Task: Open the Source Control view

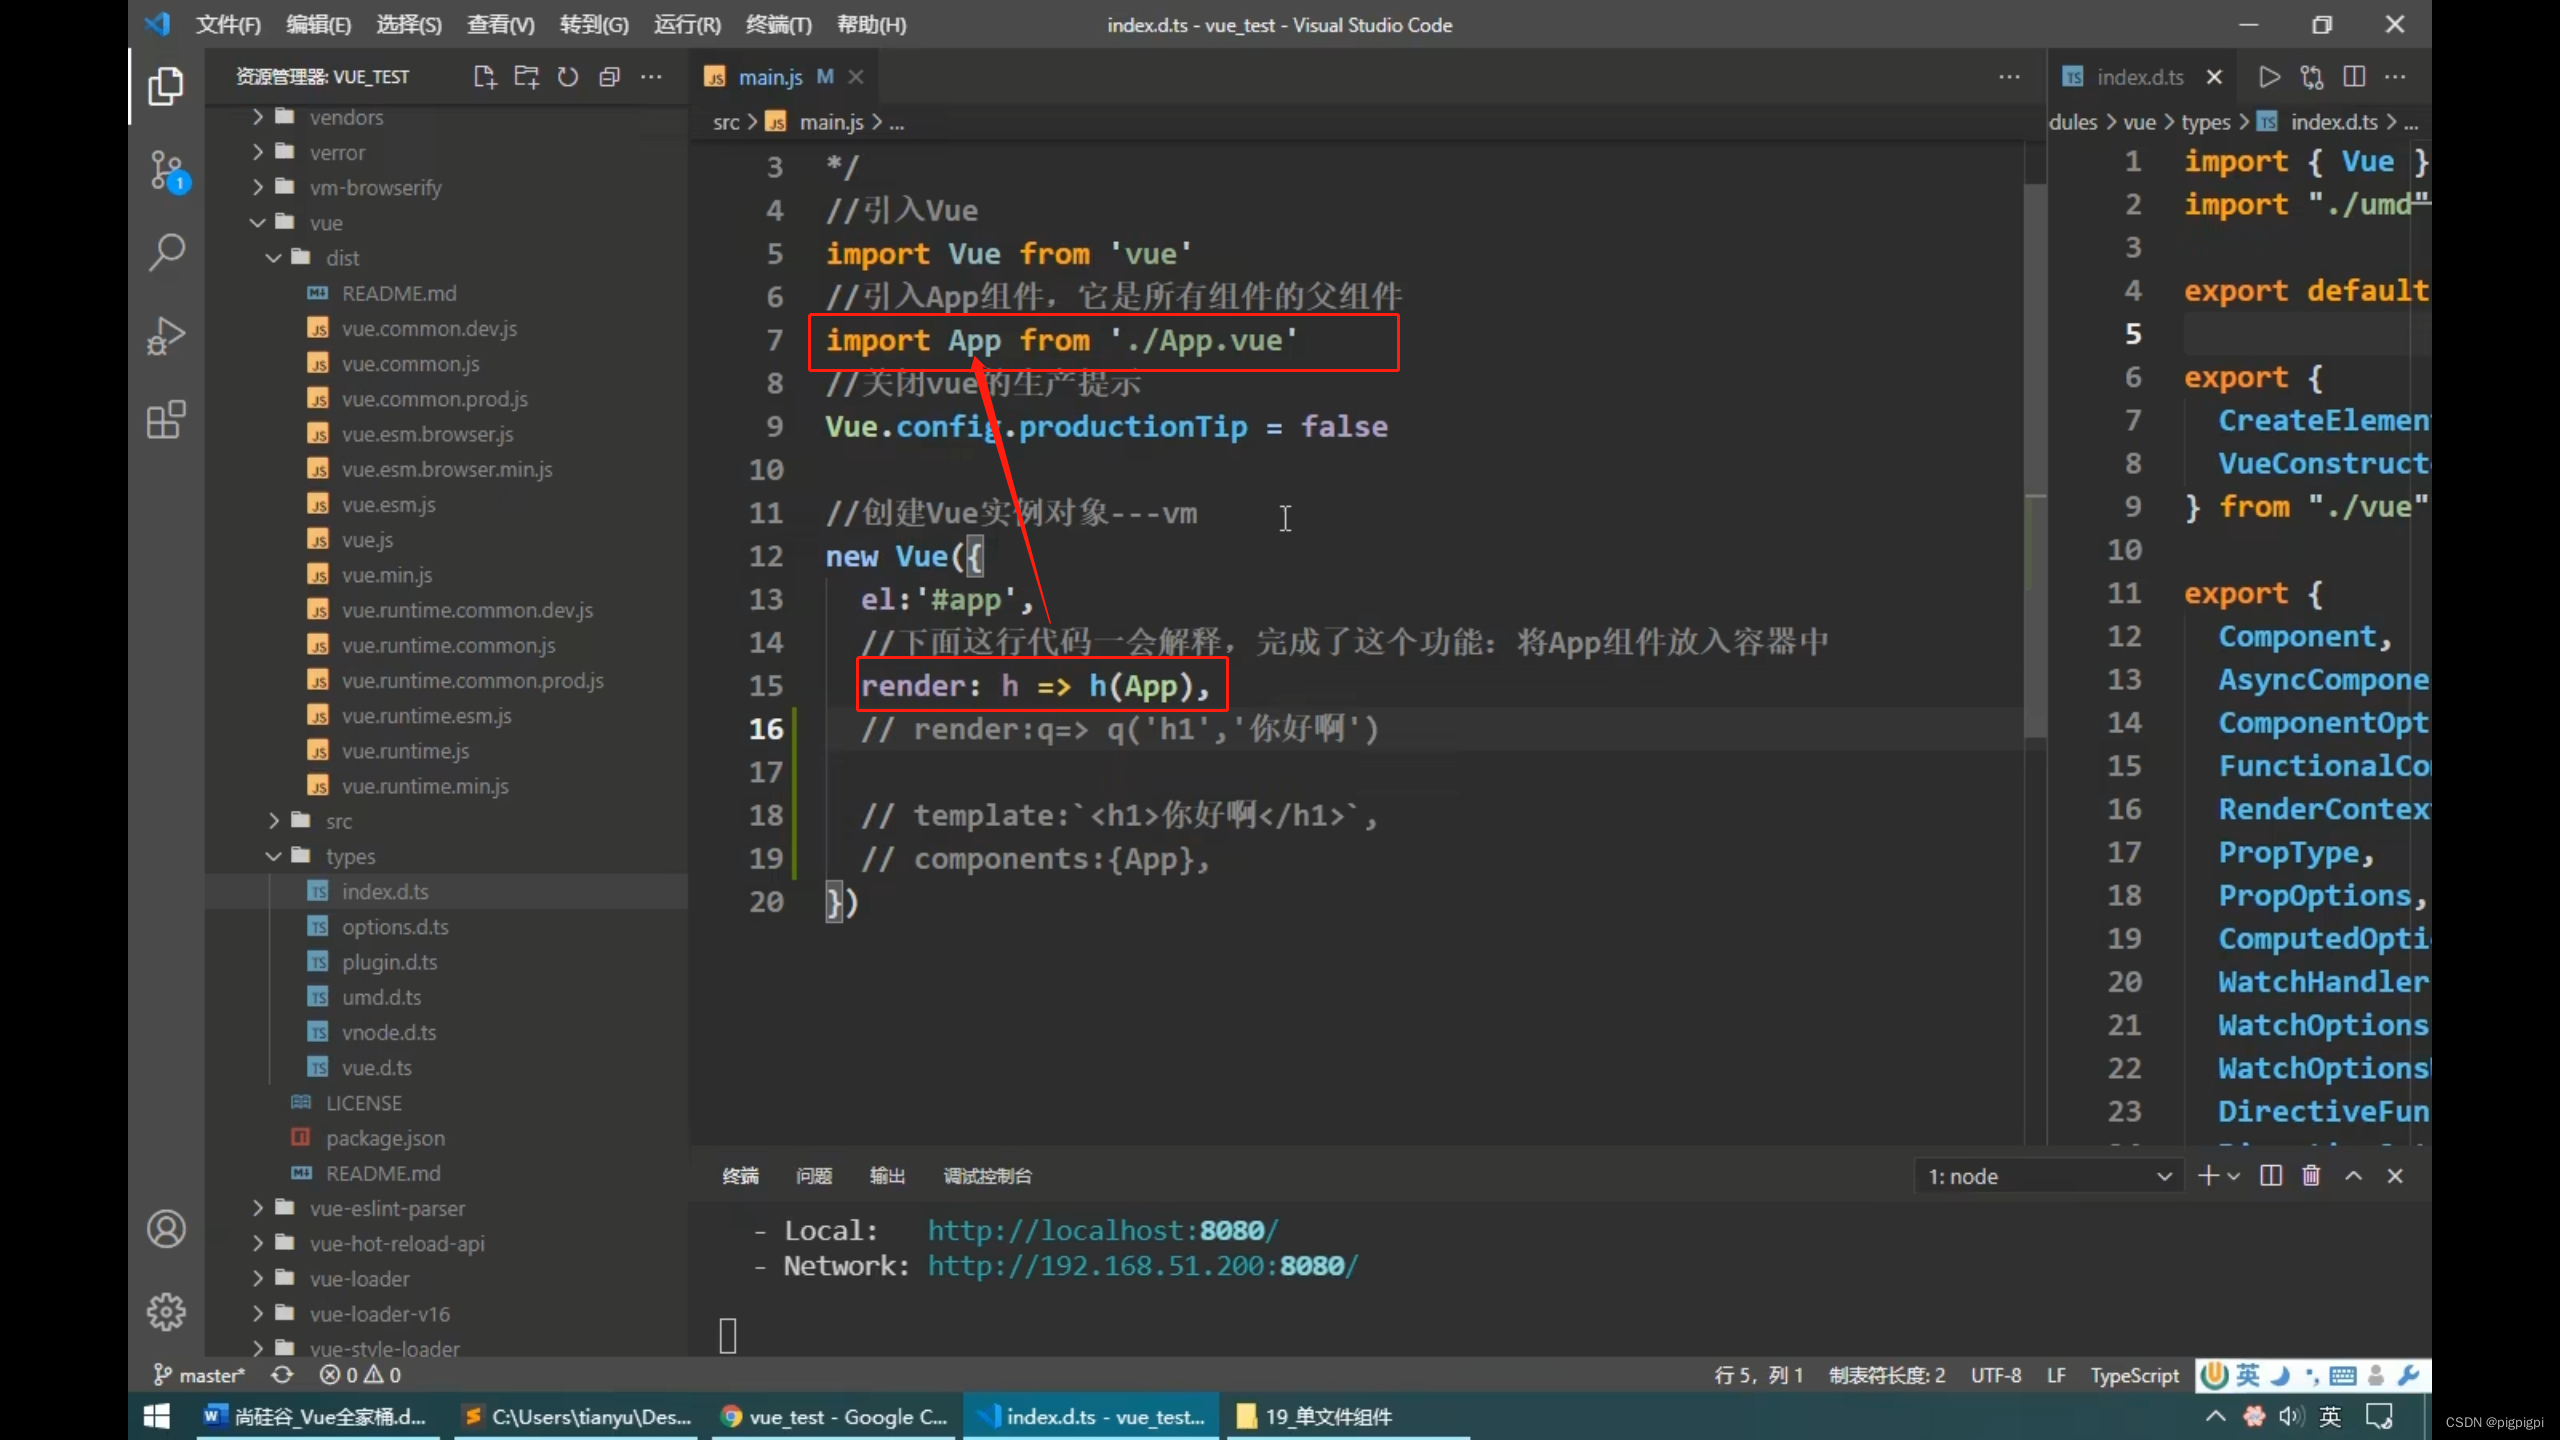Action: (x=166, y=171)
